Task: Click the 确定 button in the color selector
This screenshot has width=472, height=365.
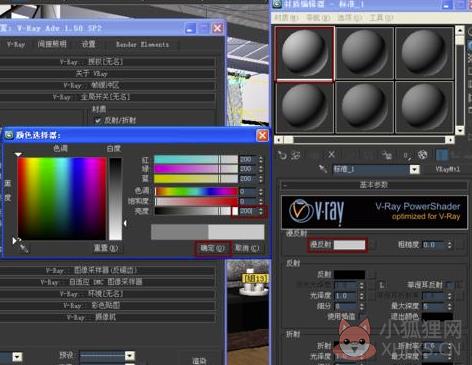Action: point(212,248)
